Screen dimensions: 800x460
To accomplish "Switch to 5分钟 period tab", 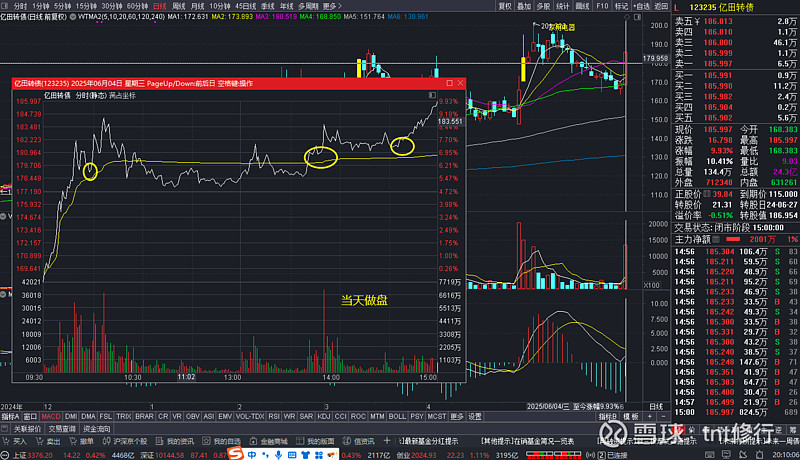I will (x=62, y=6).
